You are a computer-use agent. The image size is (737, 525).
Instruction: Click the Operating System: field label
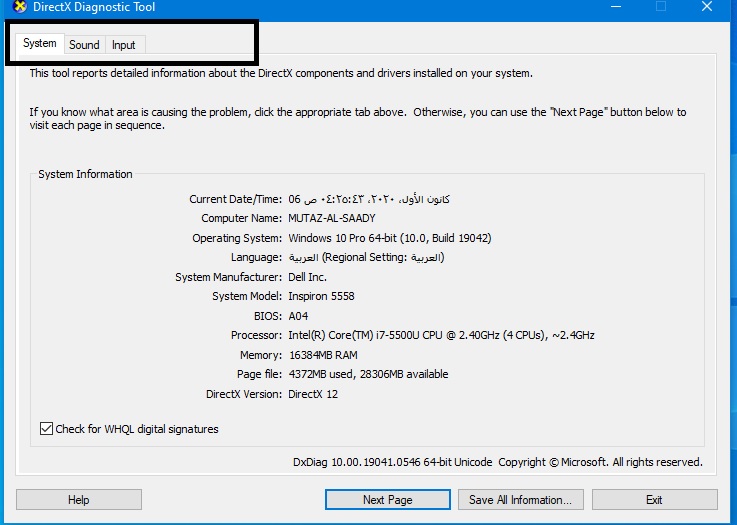tap(237, 238)
